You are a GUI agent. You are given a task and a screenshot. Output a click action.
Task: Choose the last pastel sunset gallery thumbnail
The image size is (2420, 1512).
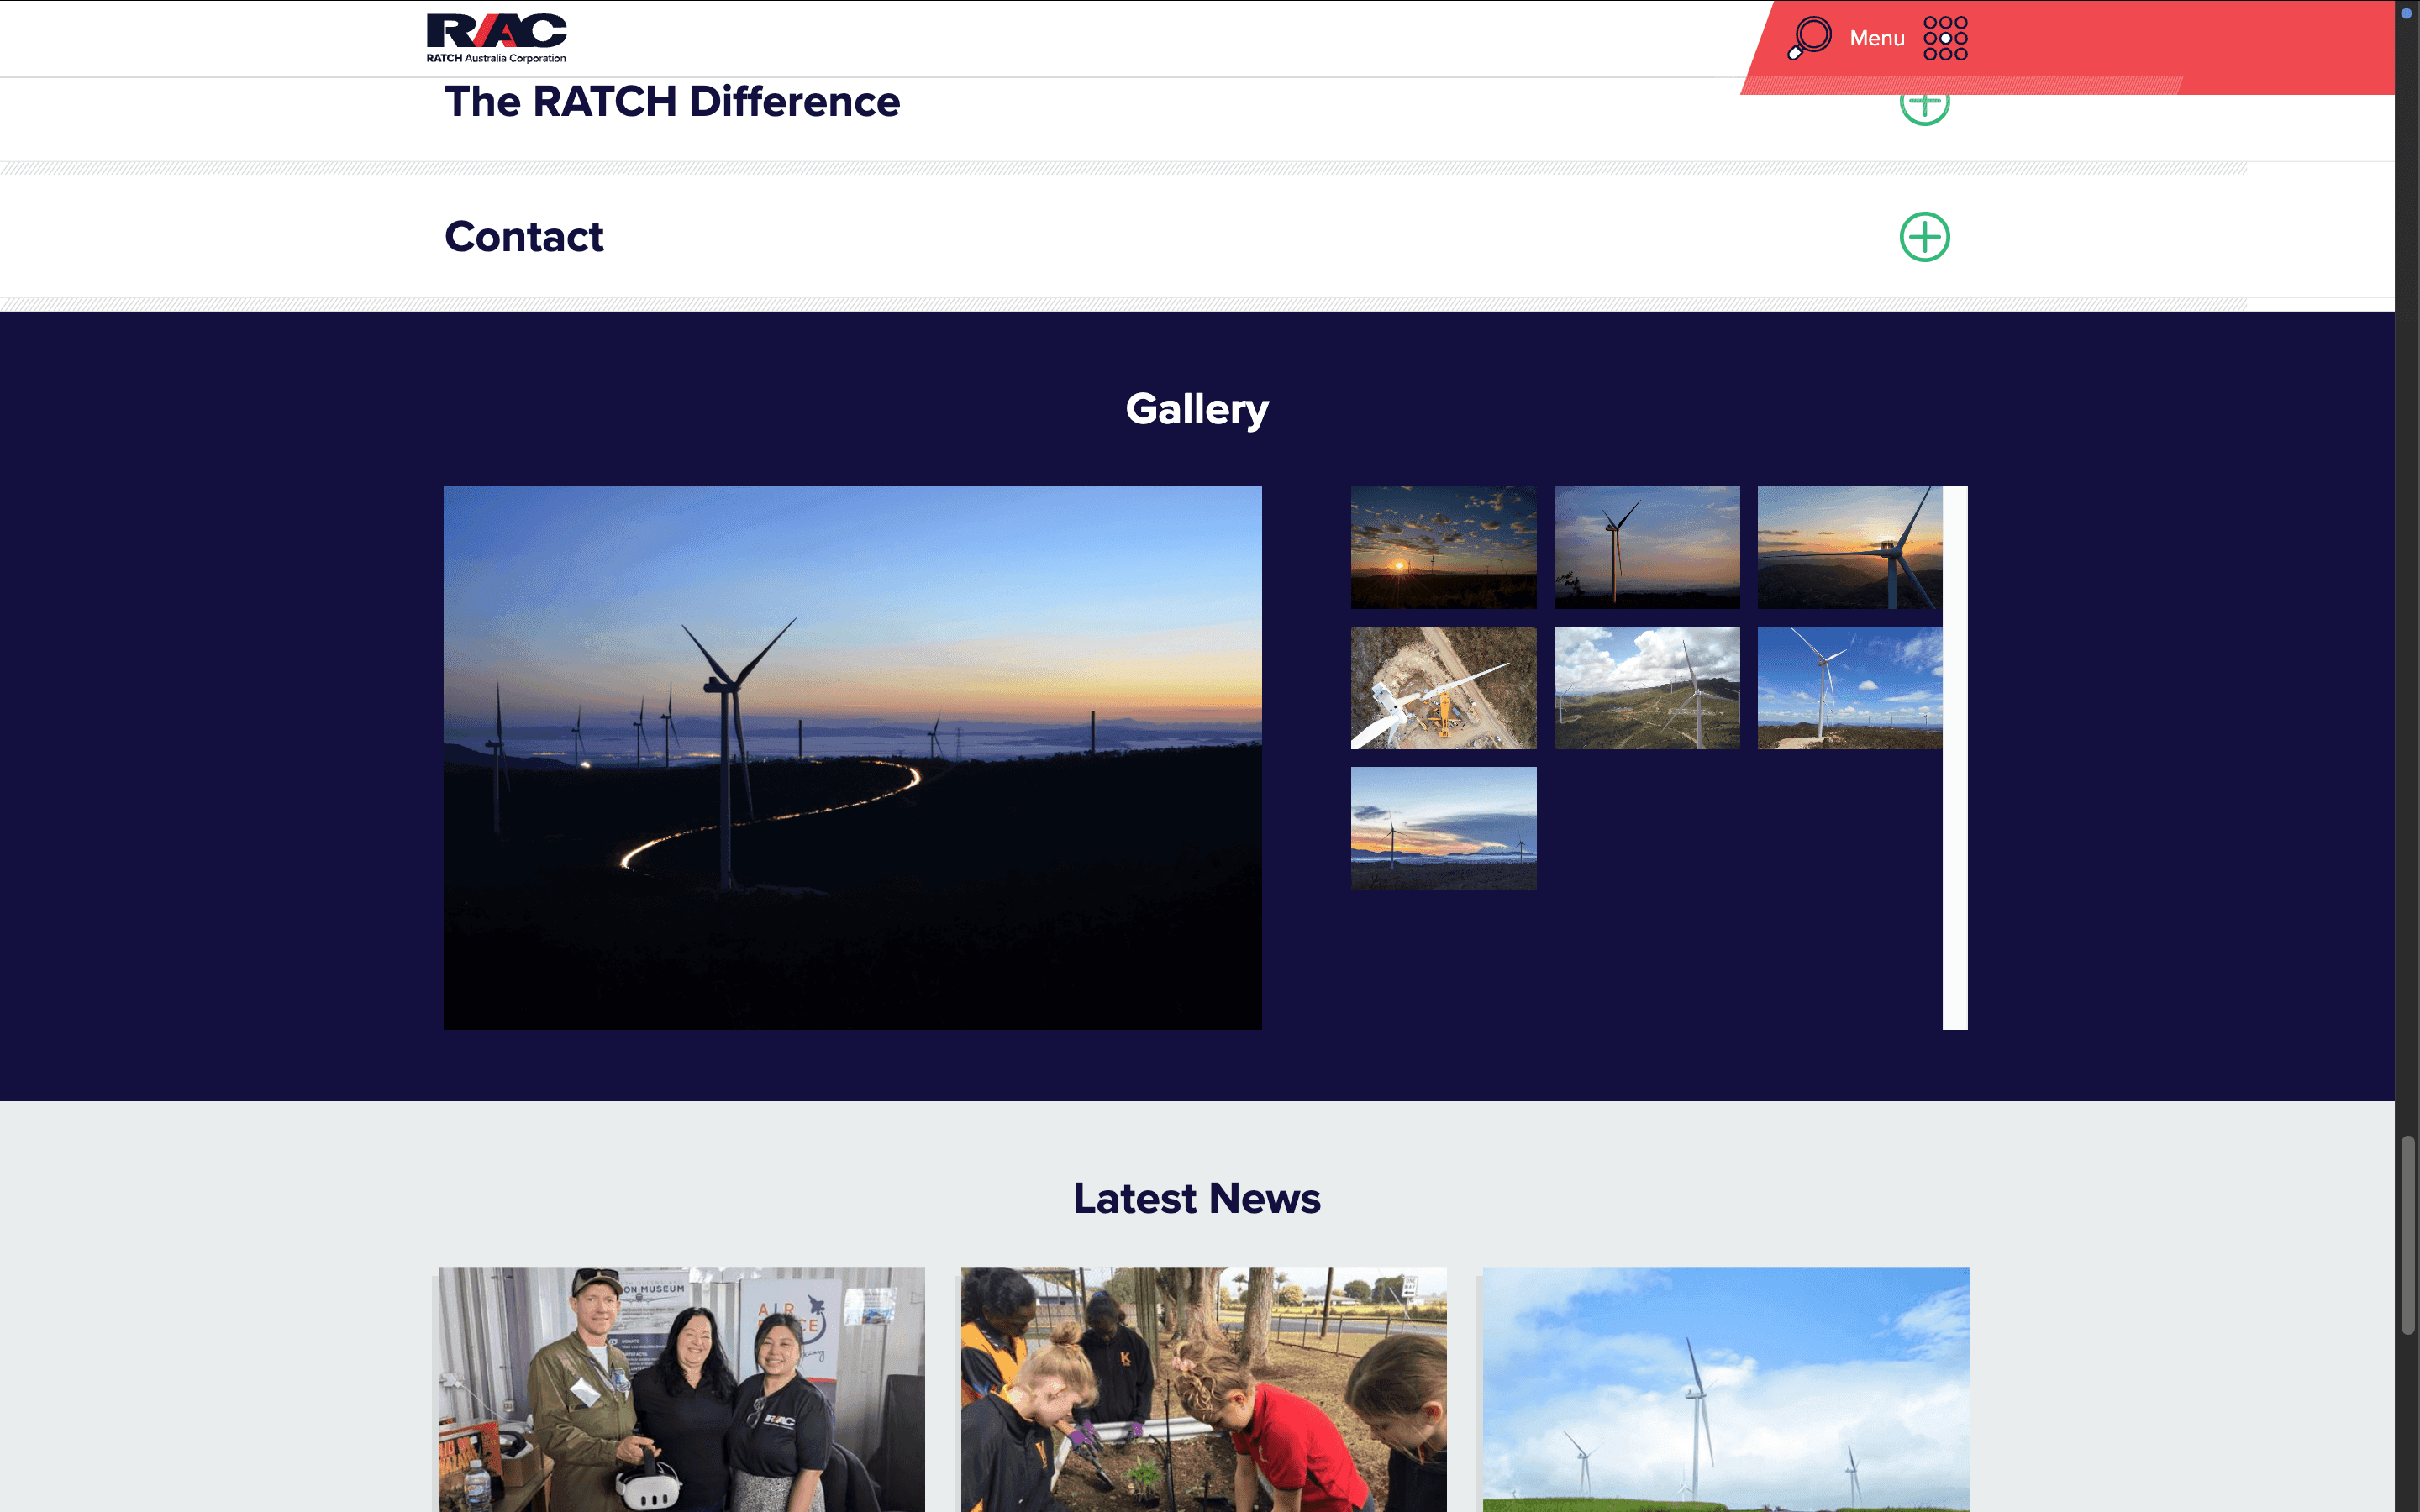(1443, 828)
